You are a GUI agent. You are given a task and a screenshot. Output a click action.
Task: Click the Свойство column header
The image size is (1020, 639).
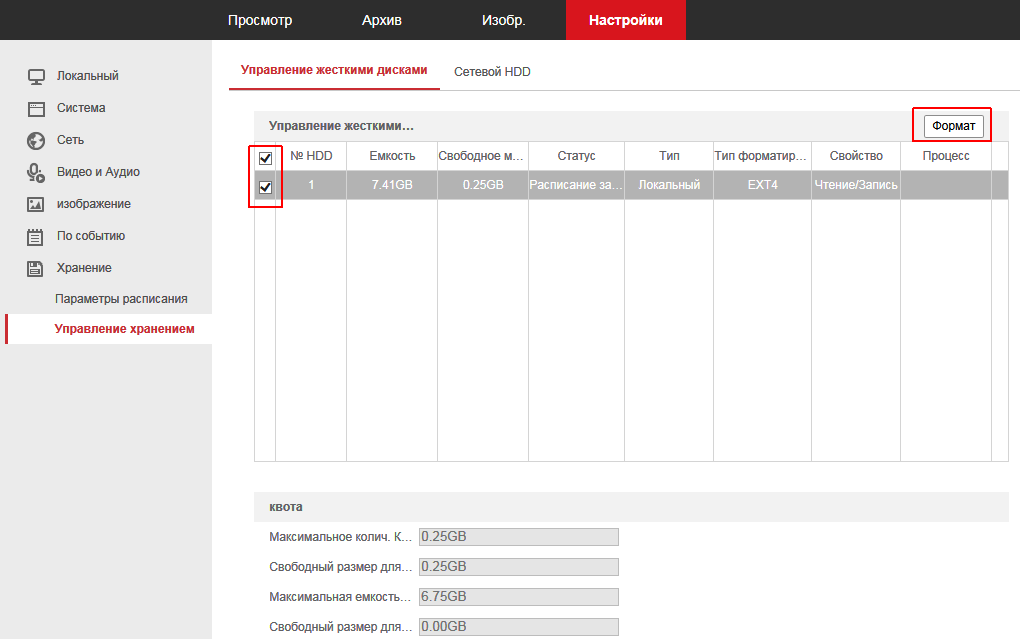856,156
